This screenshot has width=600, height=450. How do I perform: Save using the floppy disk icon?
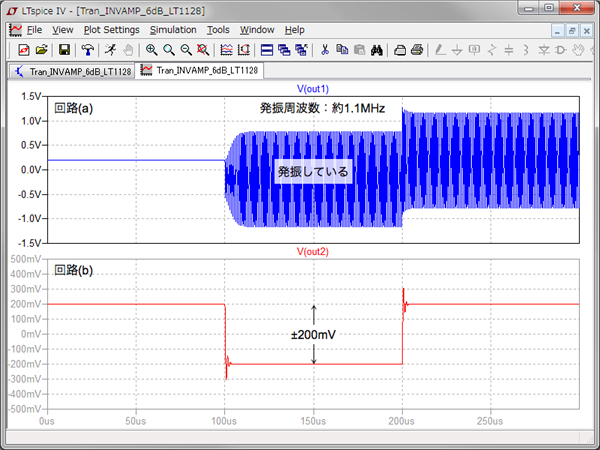point(65,49)
